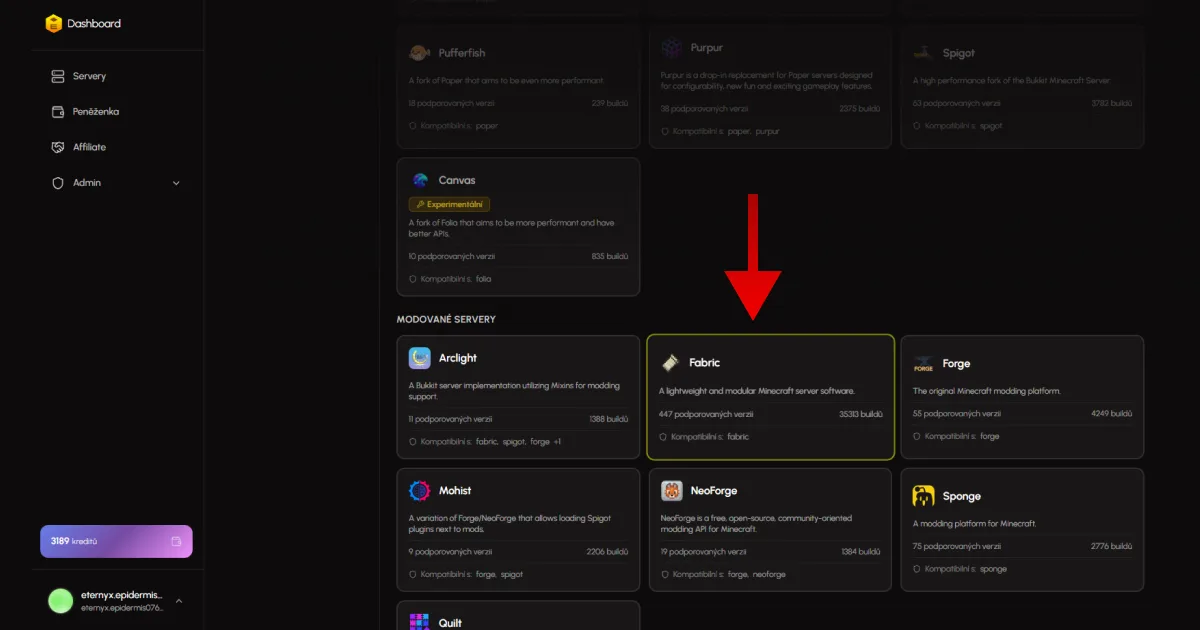The height and width of the screenshot is (630, 1200).
Task: Click the wallet icon in credits banner
Action: click(x=176, y=541)
